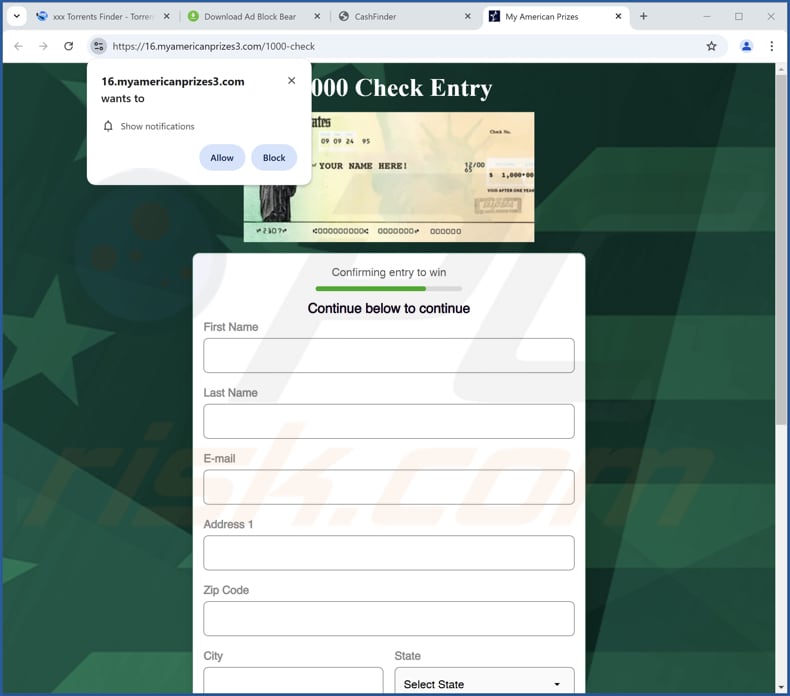Viewport: 790px width, 696px height.
Task: Reload the current page
Action: (x=69, y=46)
